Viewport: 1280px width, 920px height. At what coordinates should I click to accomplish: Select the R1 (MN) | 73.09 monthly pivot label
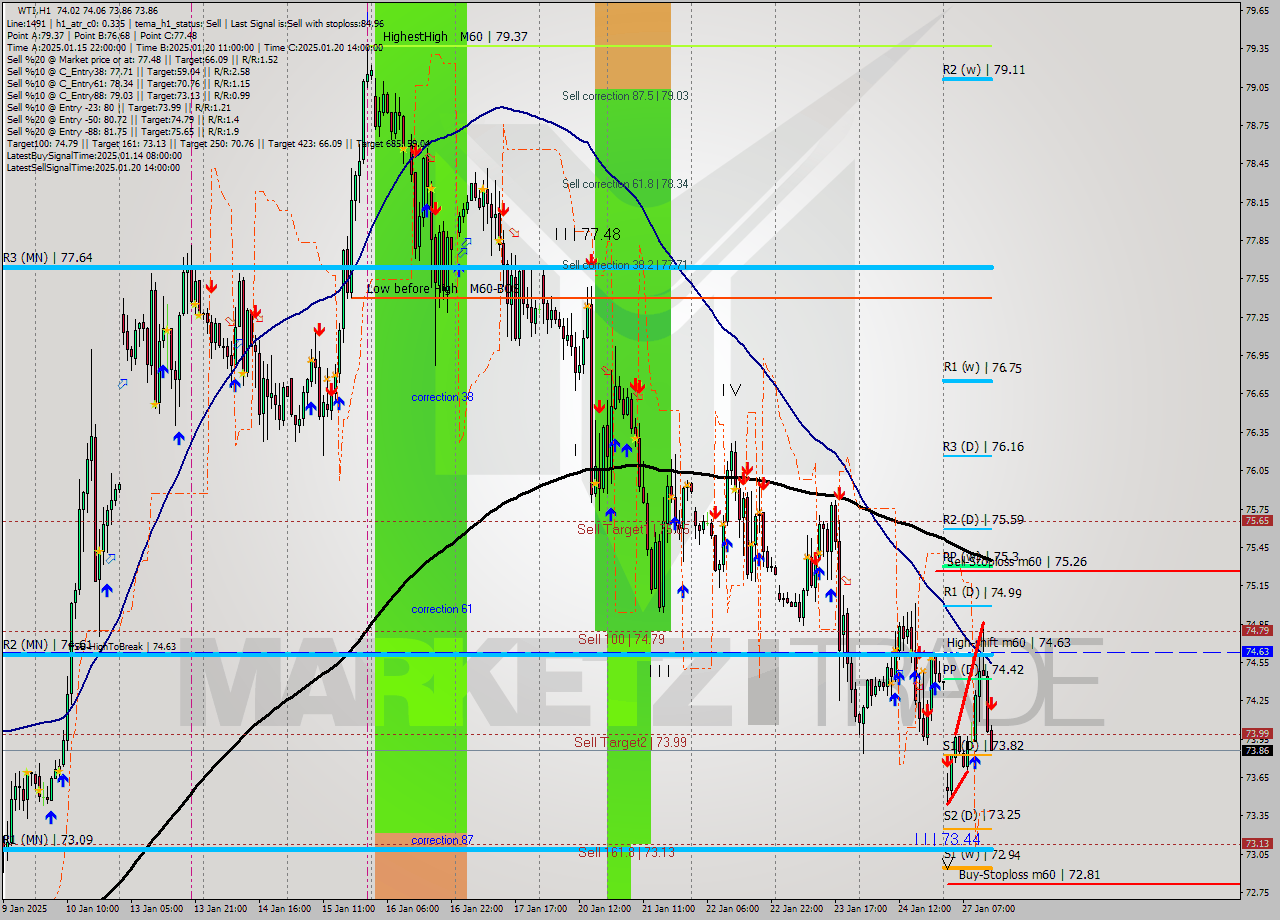(x=48, y=840)
